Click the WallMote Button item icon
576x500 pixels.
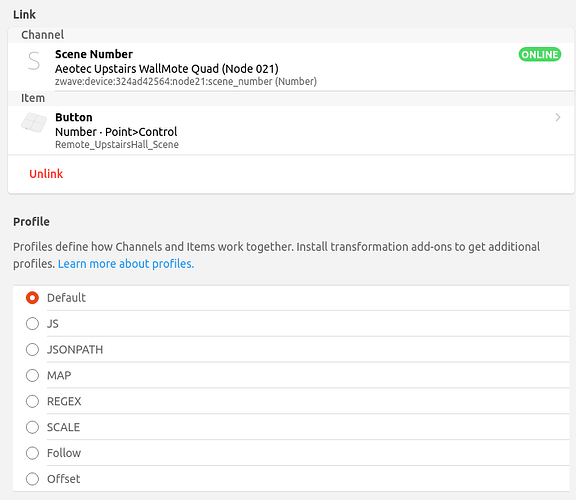[x=34, y=123]
